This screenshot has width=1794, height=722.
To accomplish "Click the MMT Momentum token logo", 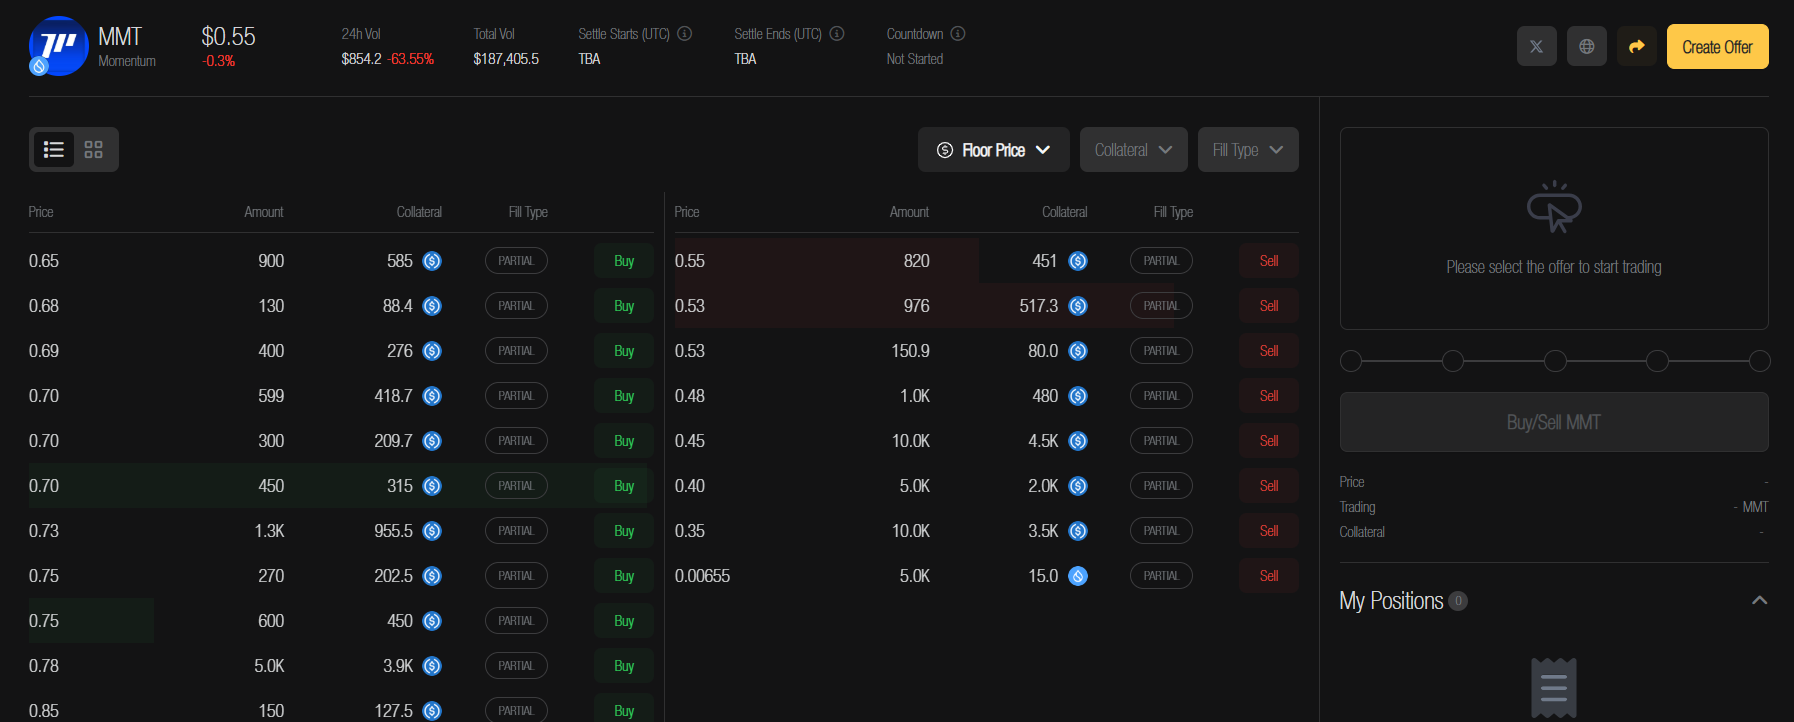I will [x=58, y=46].
